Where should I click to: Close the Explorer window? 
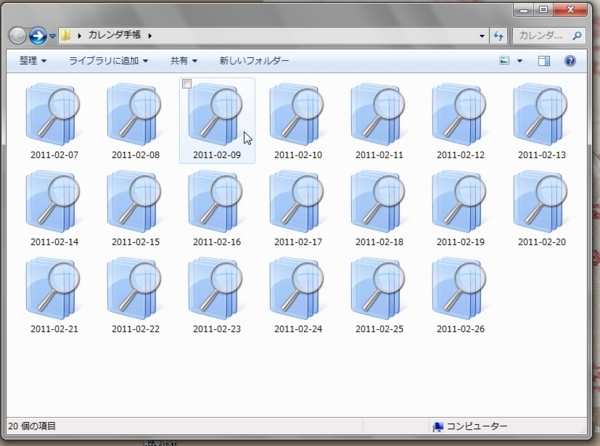(570, 10)
